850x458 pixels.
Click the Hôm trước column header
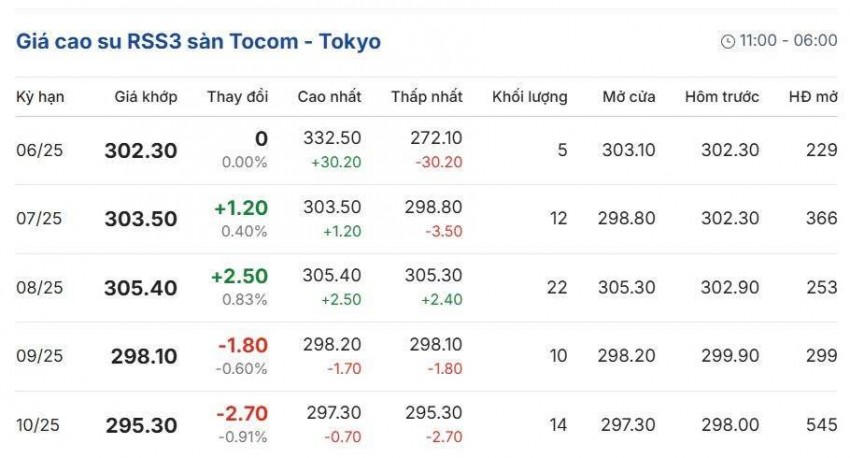(x=722, y=97)
